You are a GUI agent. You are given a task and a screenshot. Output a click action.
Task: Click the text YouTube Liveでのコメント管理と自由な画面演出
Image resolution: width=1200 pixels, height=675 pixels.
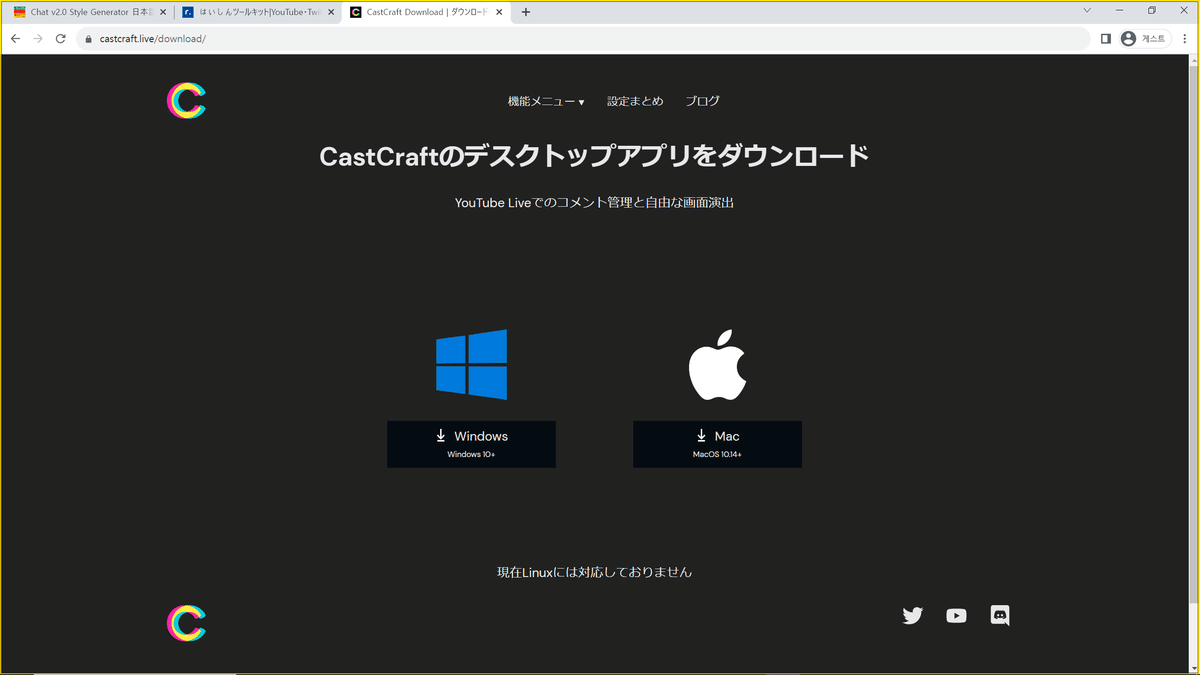(x=595, y=203)
